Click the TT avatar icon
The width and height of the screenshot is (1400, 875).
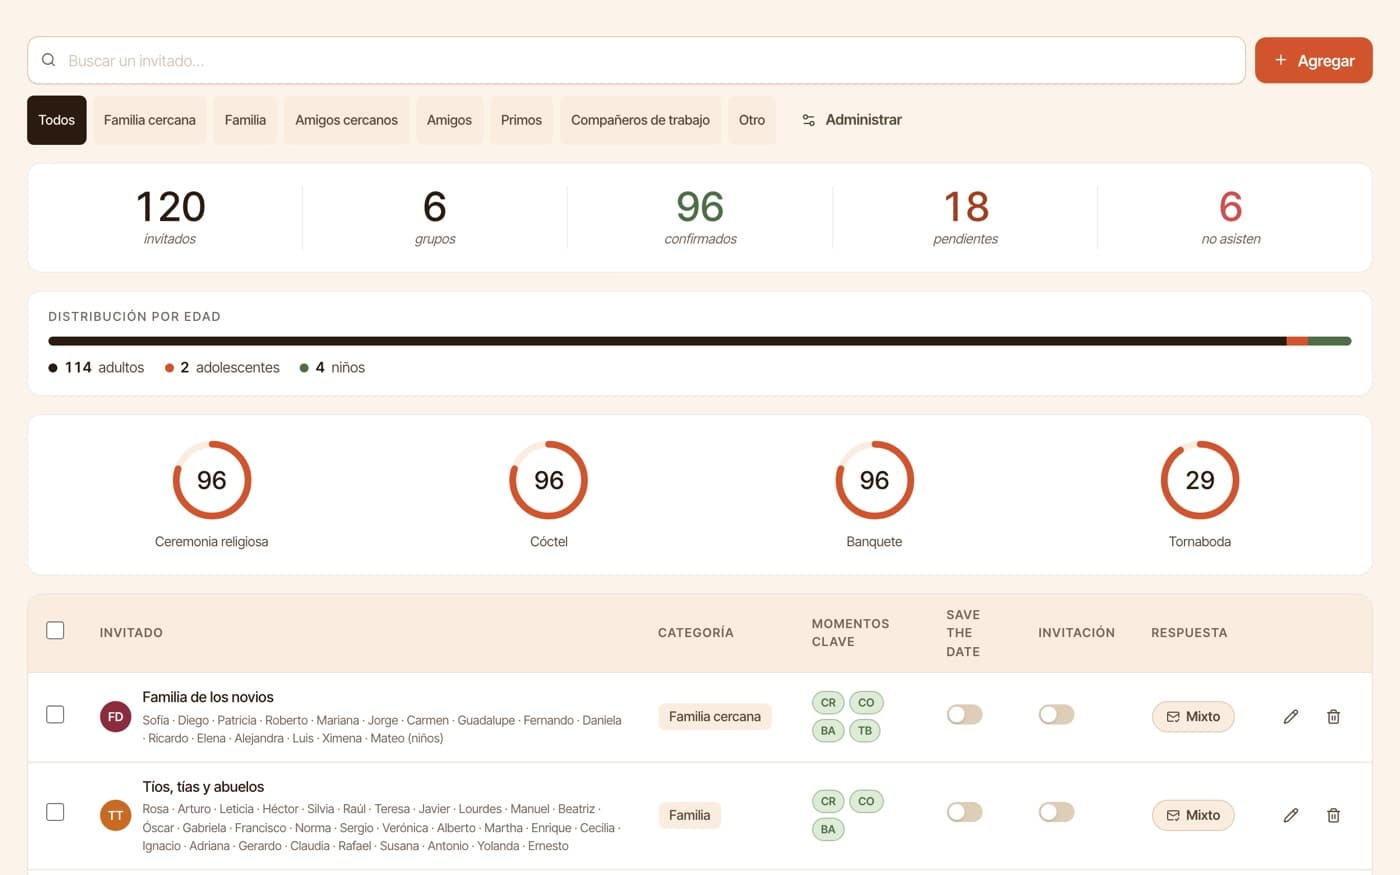pos(115,815)
